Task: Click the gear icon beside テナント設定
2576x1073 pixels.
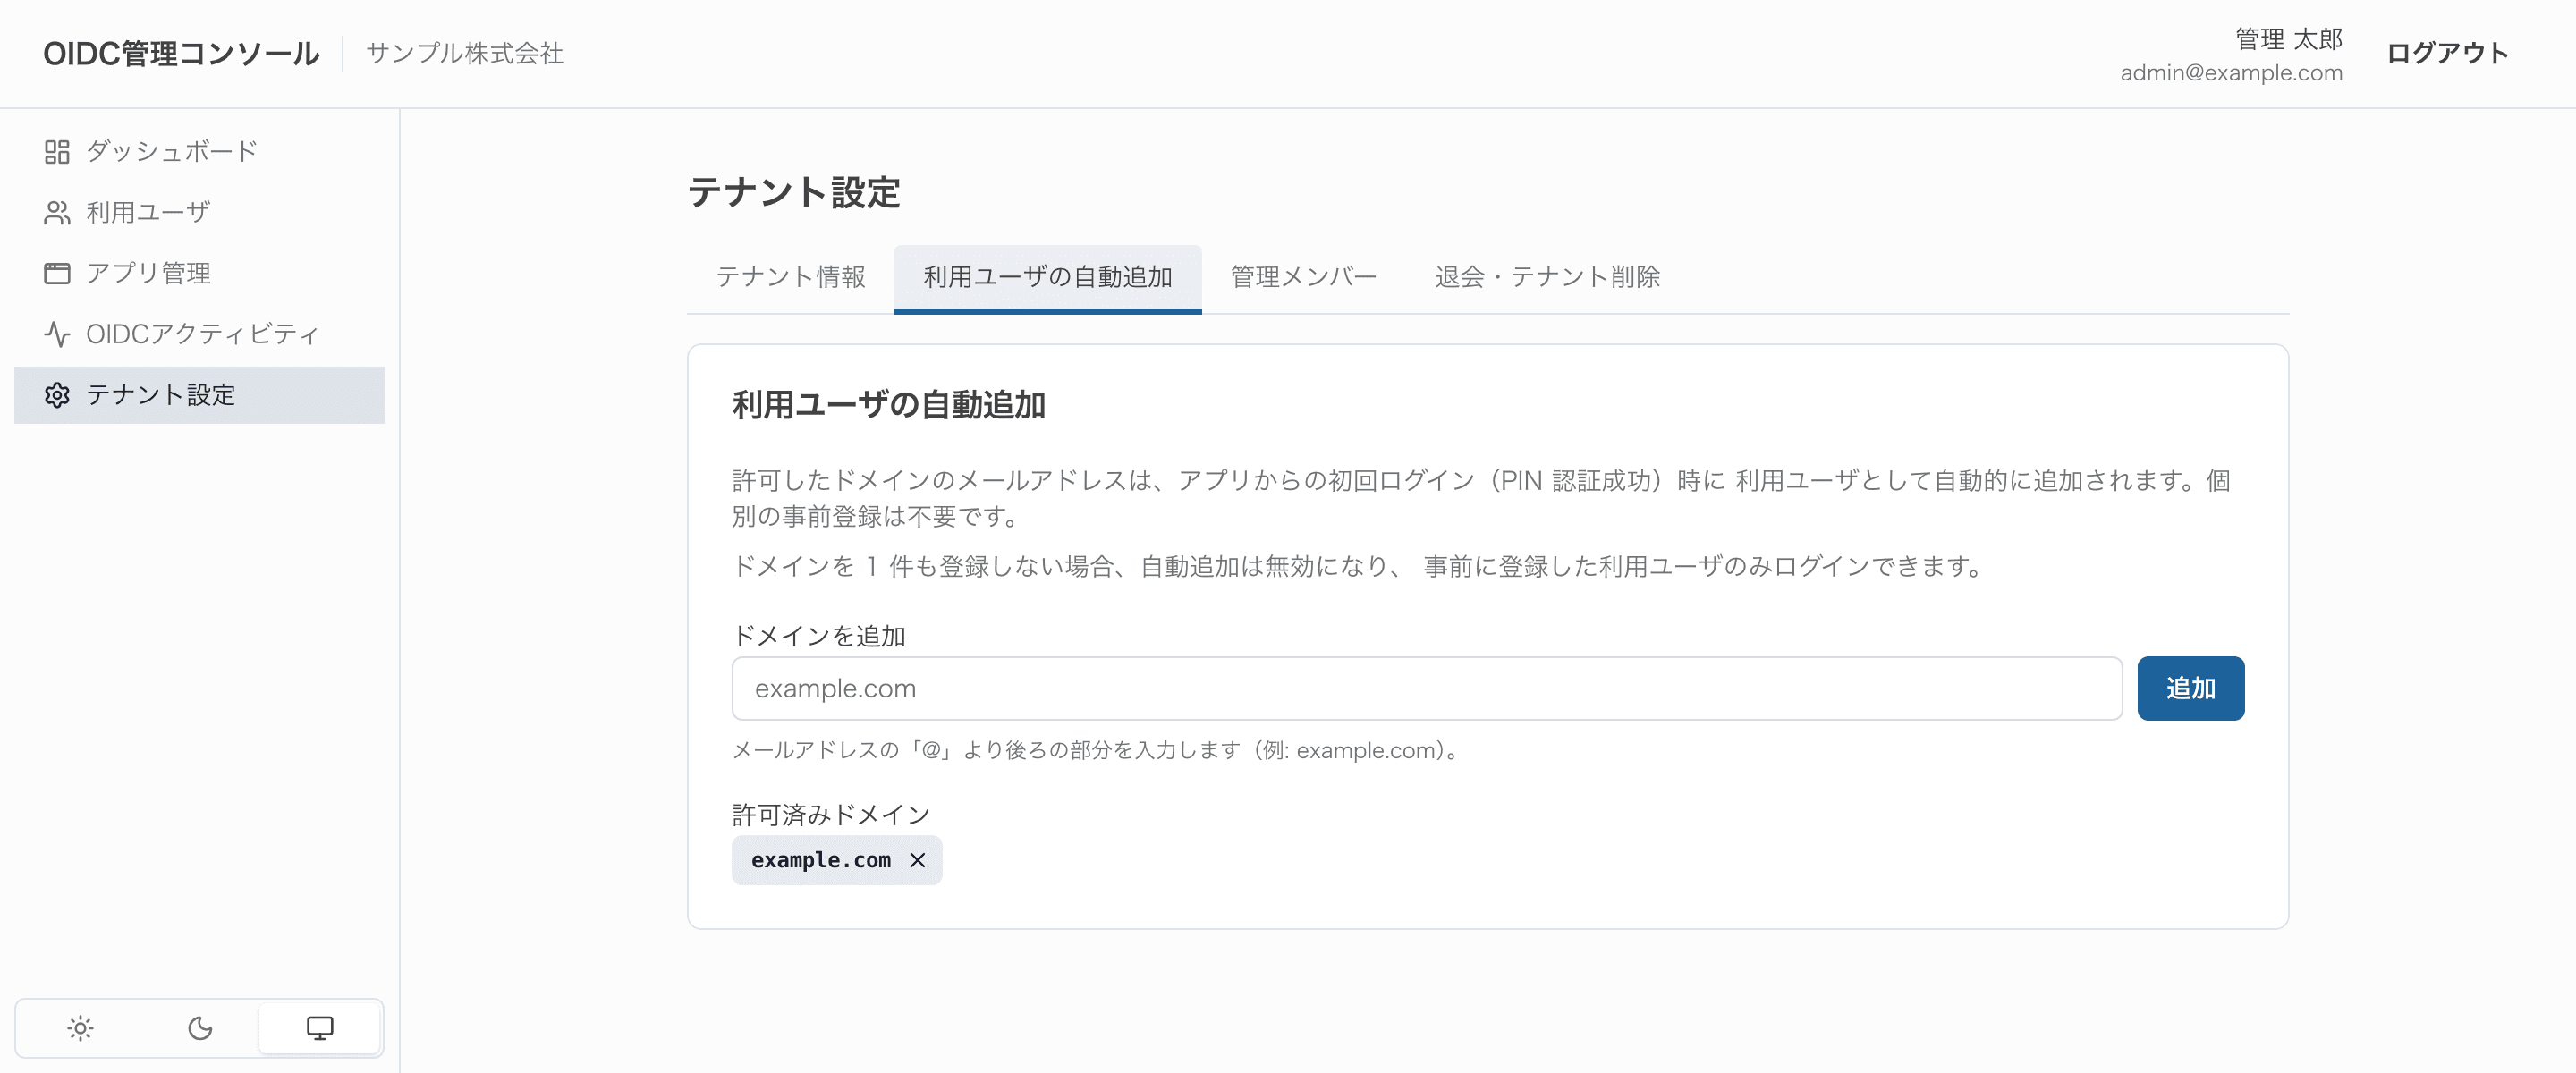Action: click(57, 395)
